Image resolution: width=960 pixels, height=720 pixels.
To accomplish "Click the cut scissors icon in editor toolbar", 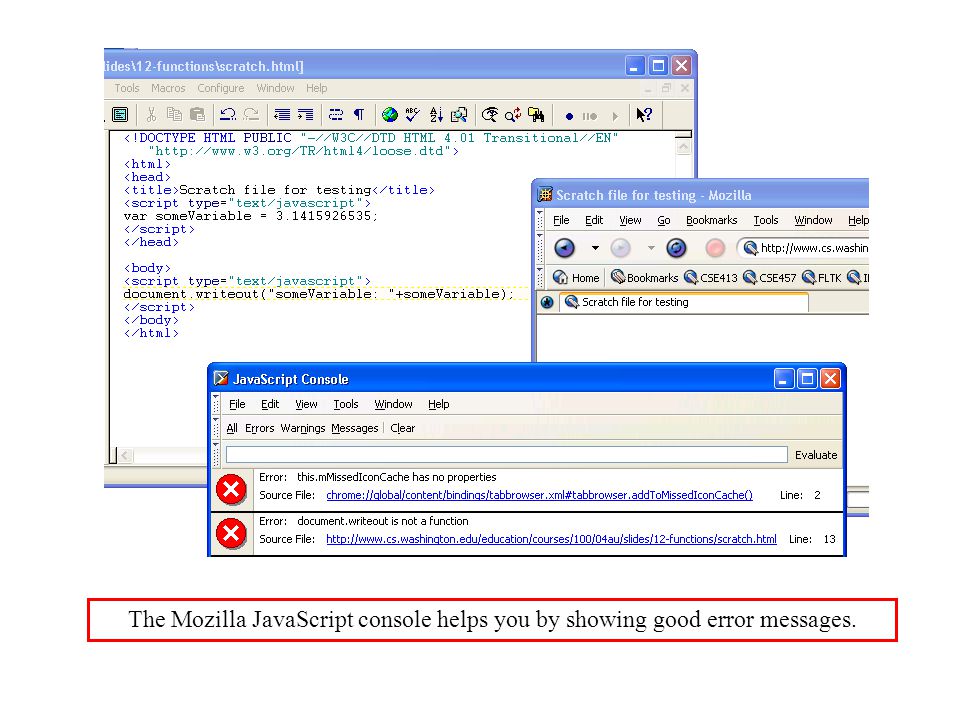I will point(151,114).
